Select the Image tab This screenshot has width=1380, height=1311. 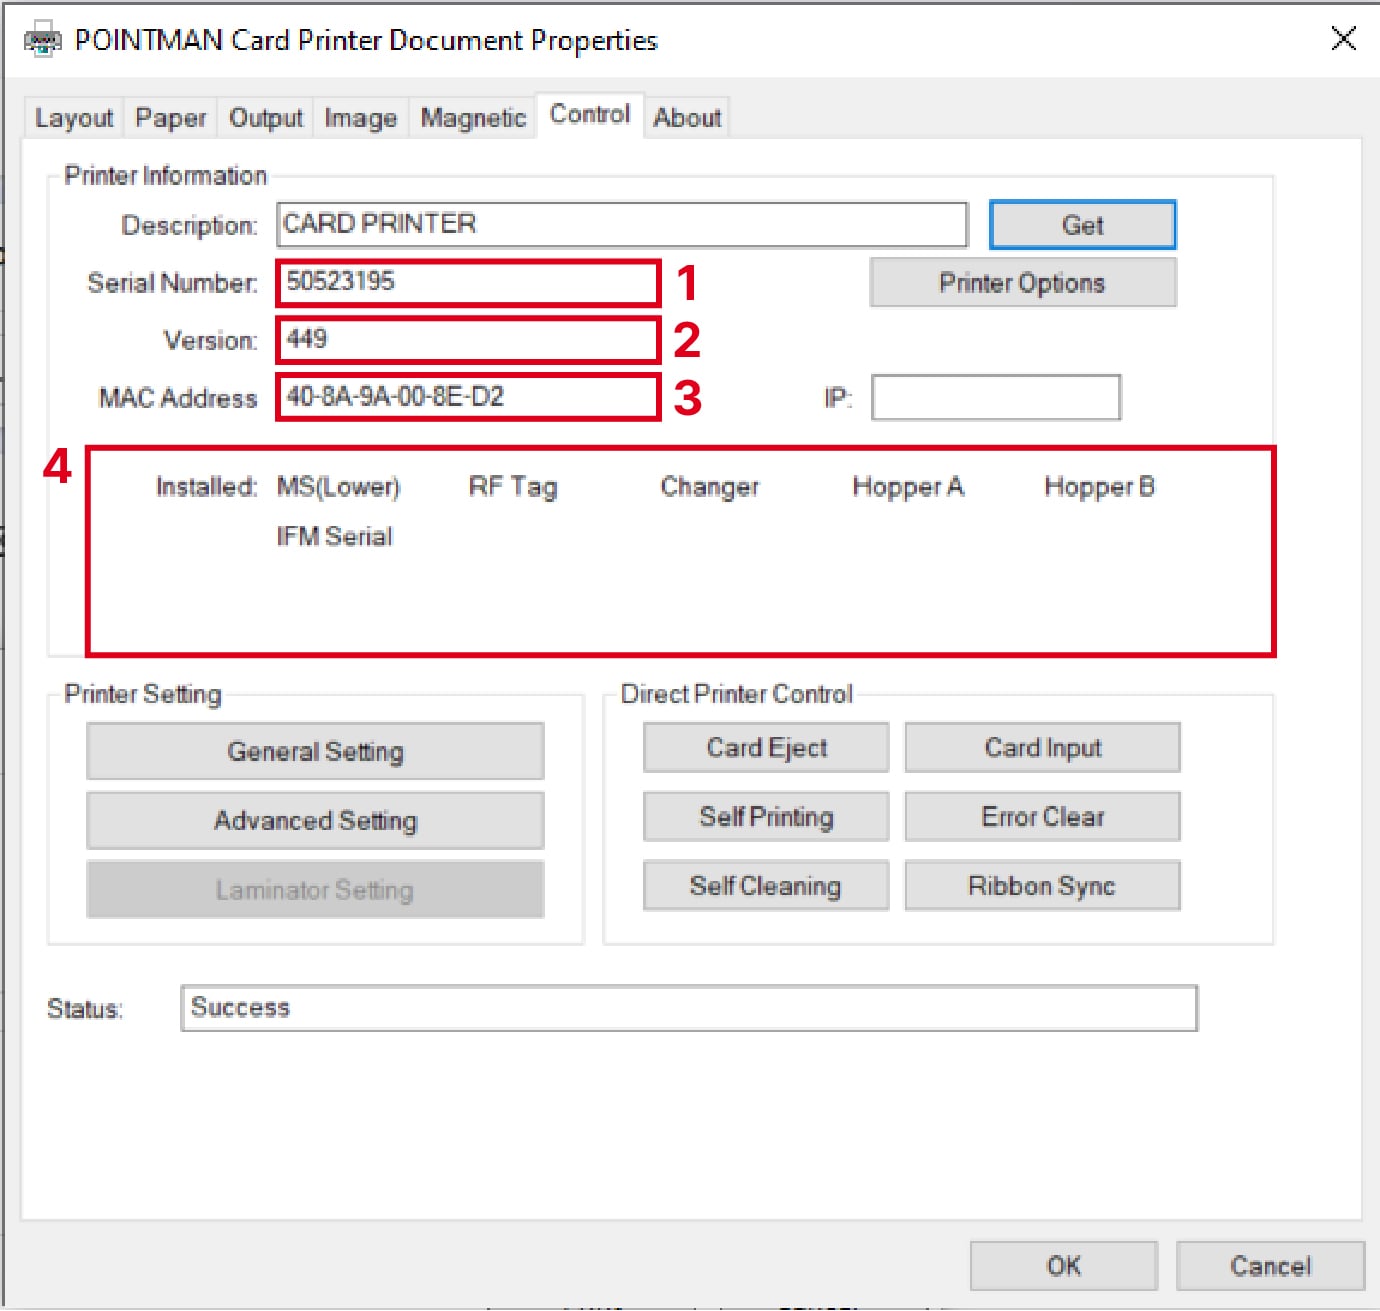[x=360, y=118]
